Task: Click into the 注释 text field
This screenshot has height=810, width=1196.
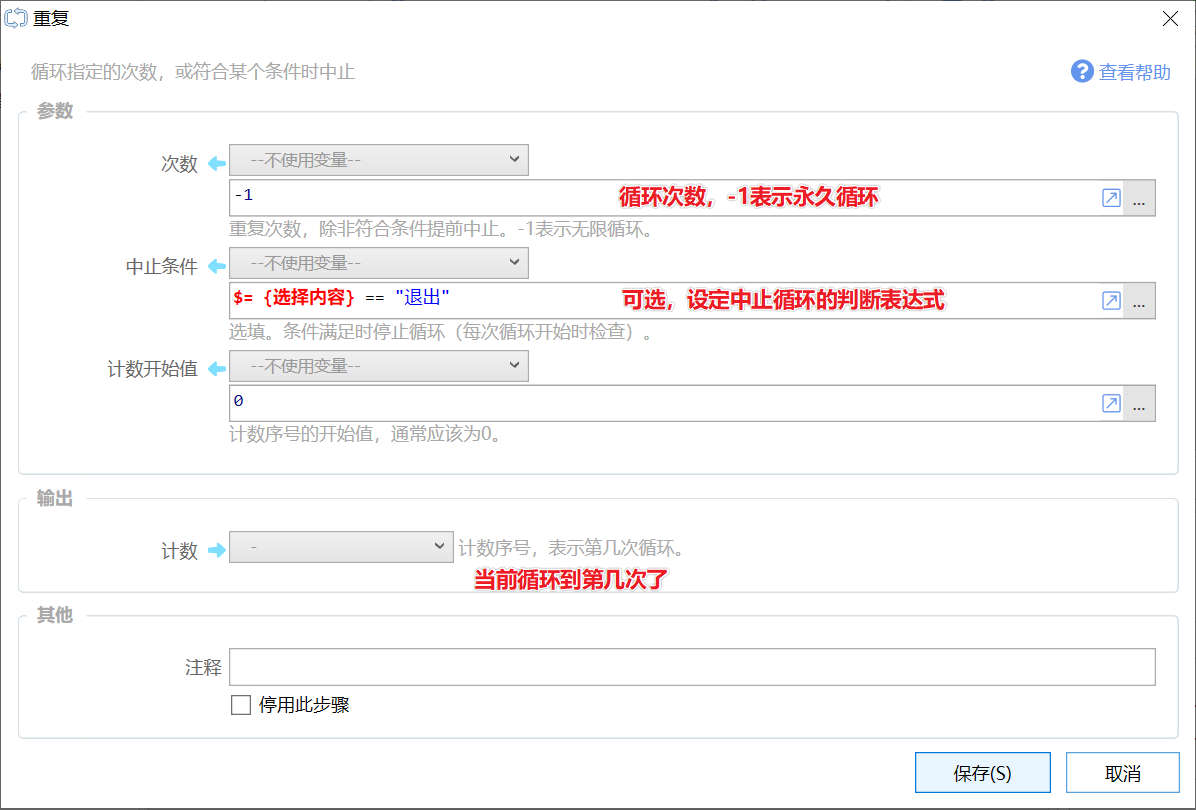Action: (692, 667)
